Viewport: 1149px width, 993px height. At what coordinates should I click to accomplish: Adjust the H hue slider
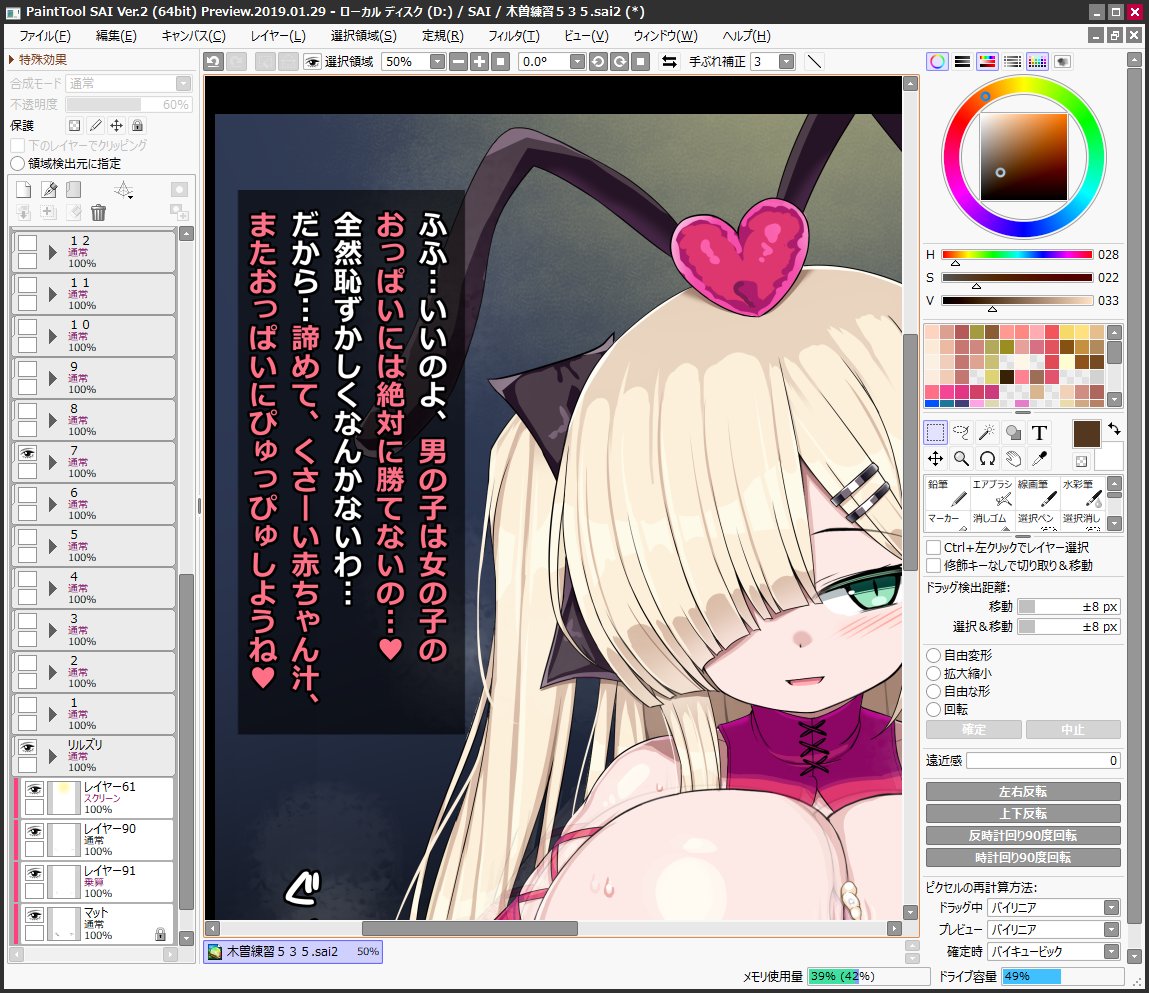(x=1017, y=255)
